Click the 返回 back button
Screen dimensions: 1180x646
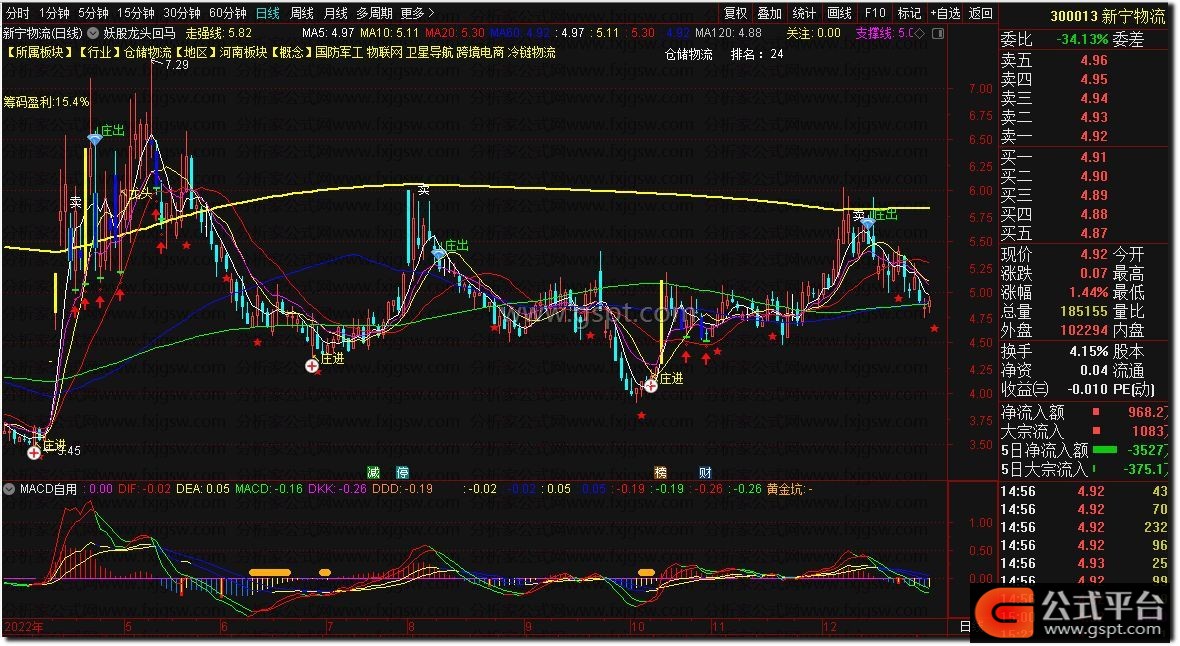(x=981, y=13)
